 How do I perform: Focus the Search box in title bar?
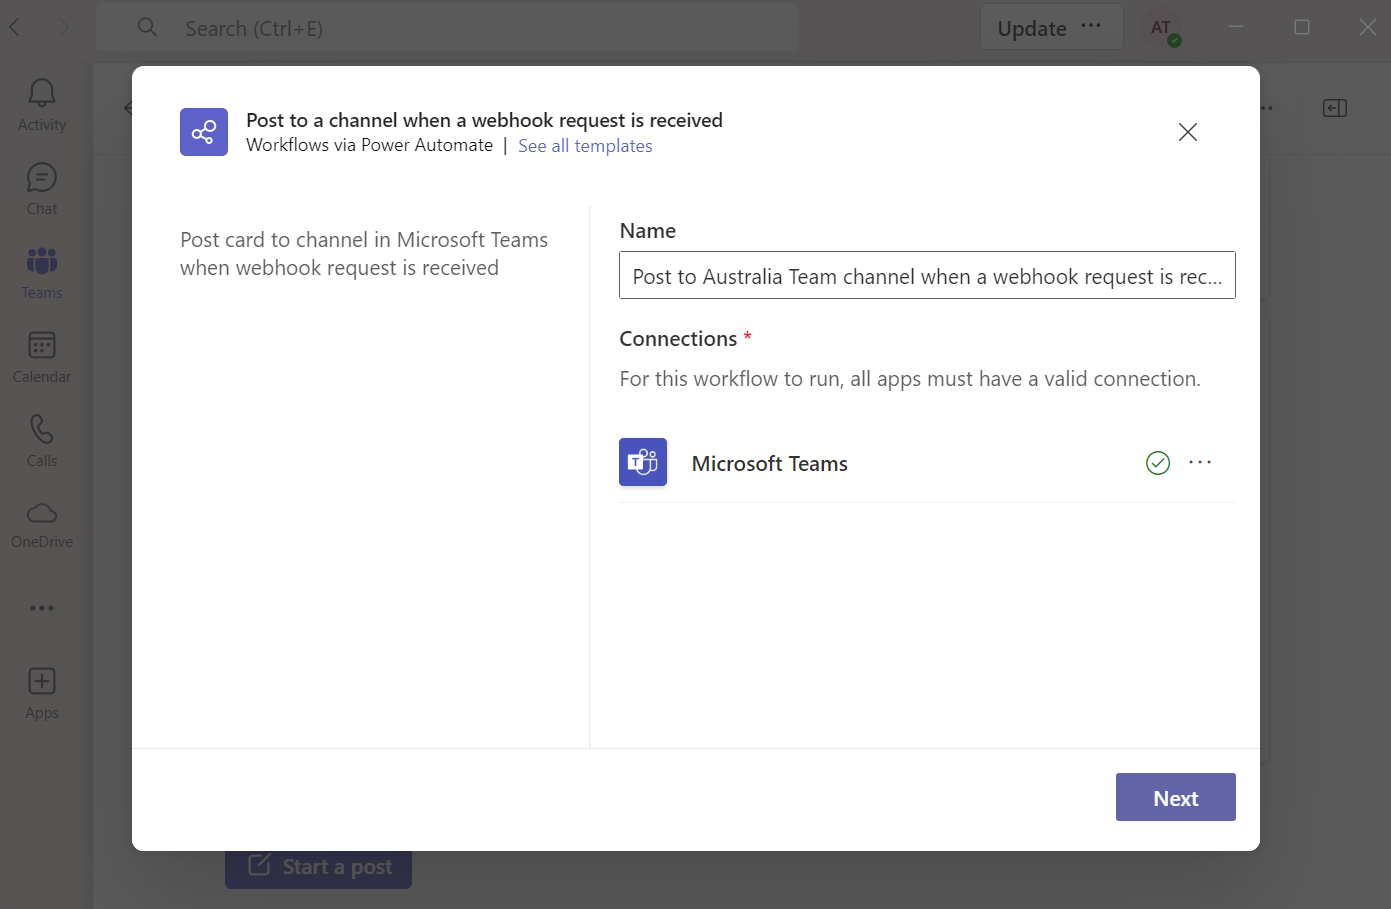447,28
